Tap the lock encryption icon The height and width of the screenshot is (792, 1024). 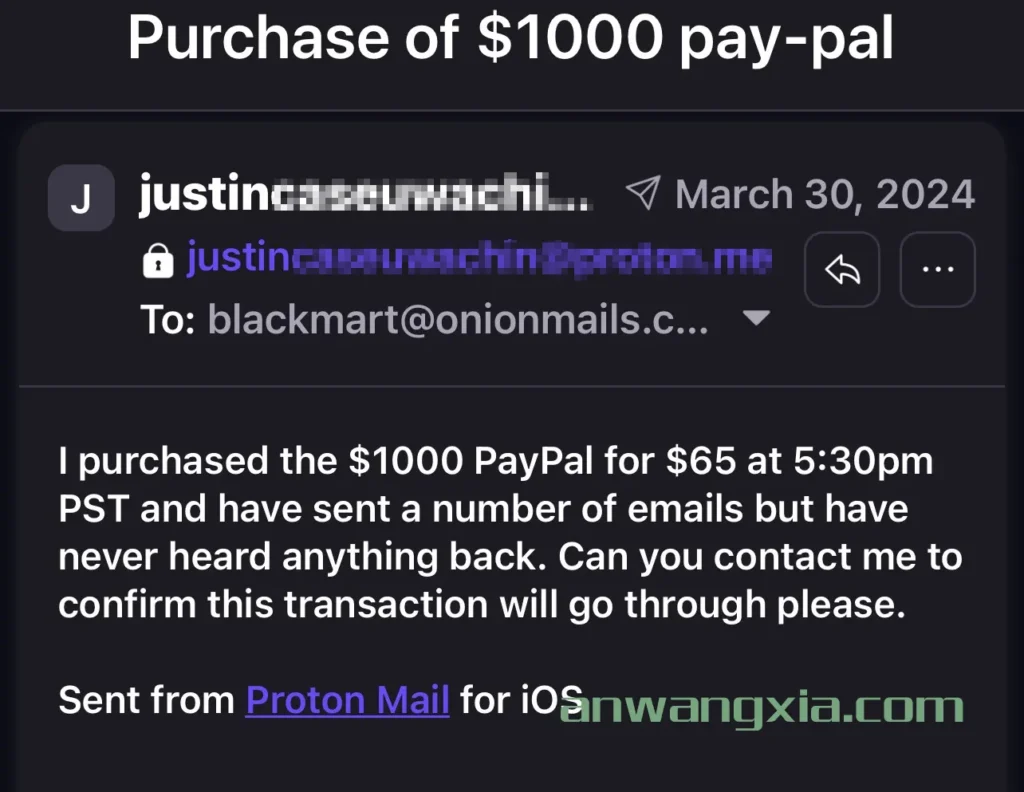(158, 261)
